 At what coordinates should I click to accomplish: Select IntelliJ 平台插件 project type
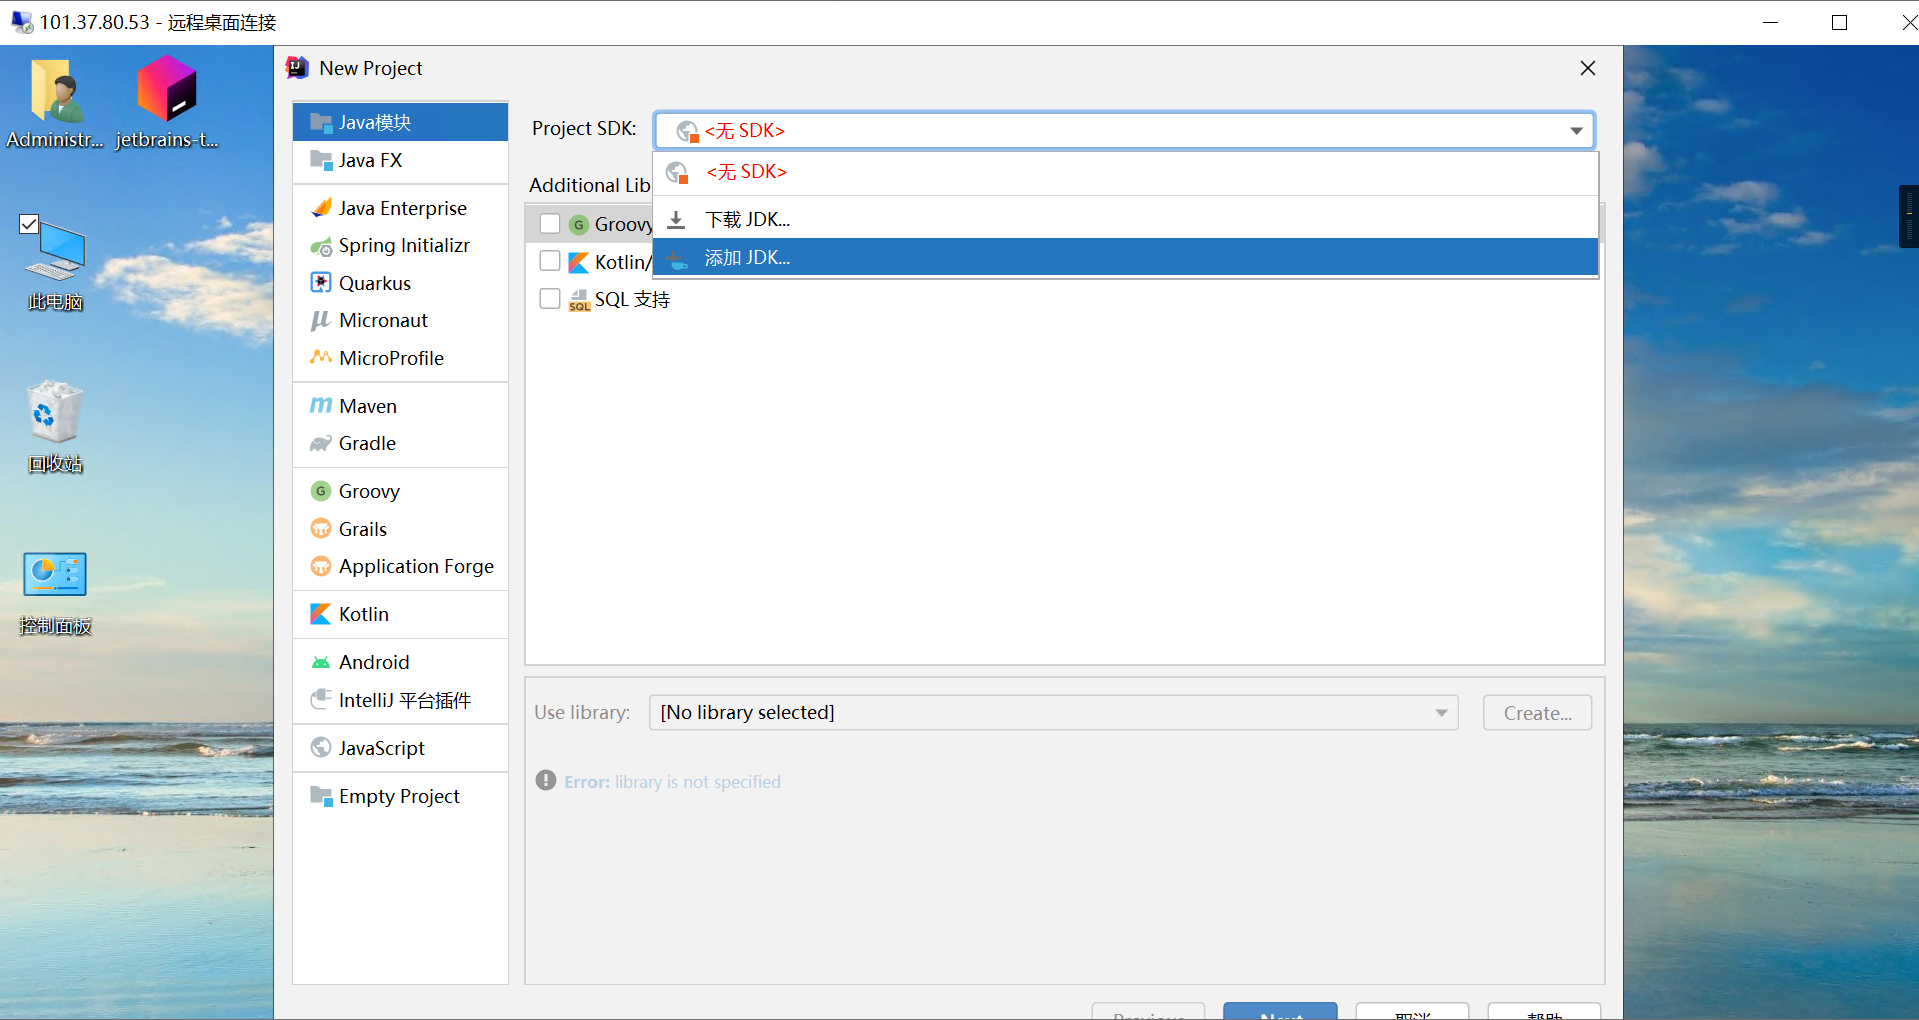(400, 700)
